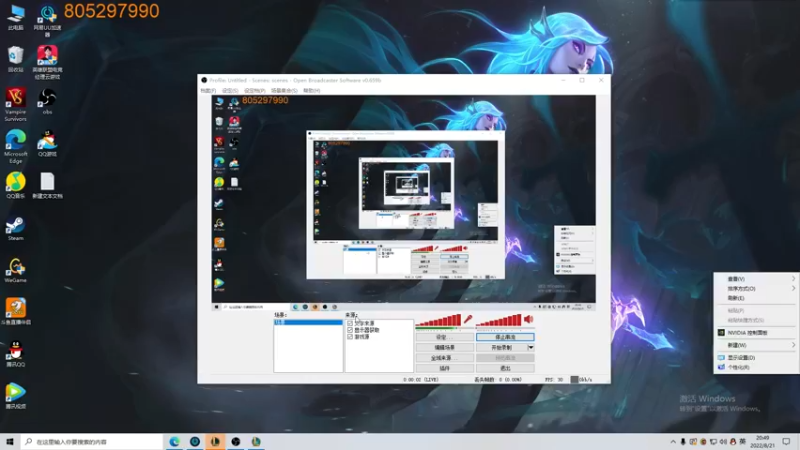Select the Microsoft Edge desktop icon
This screenshot has width=800, height=450.
(x=15, y=146)
